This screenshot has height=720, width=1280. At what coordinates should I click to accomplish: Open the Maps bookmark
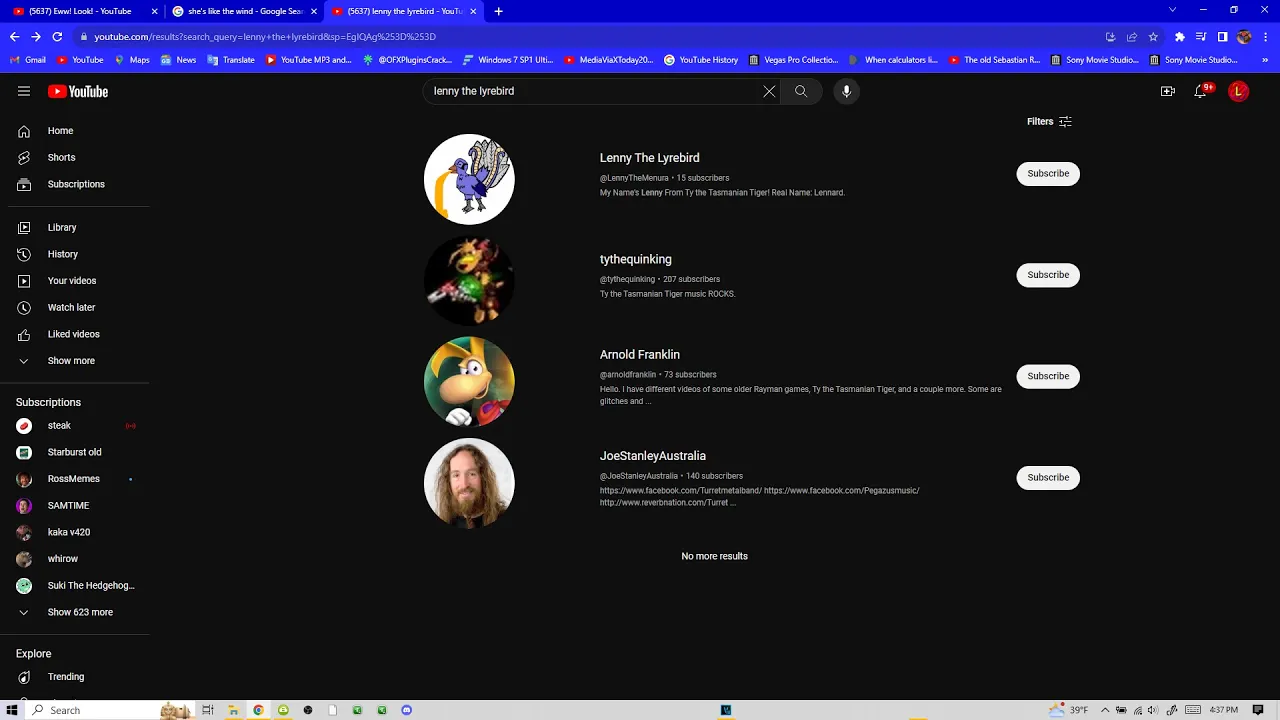click(132, 60)
